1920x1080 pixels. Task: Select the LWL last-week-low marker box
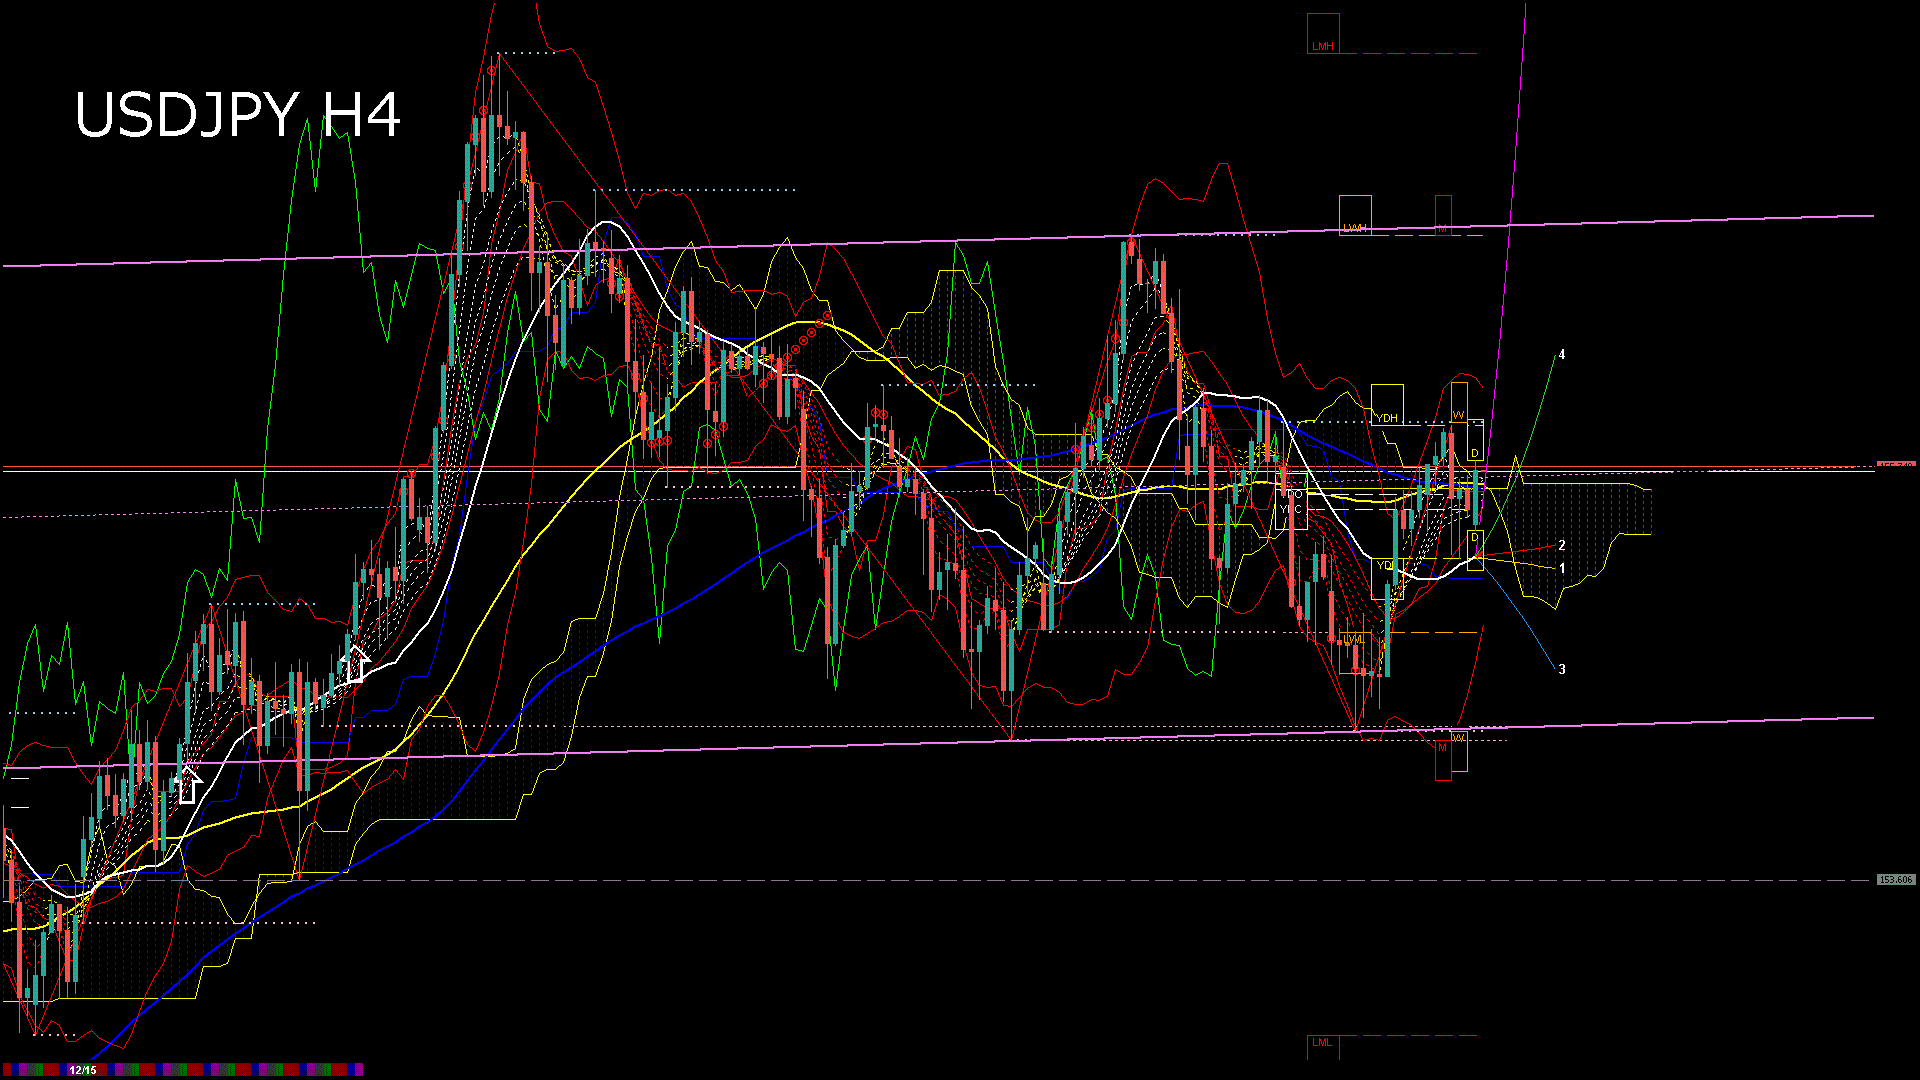[x=1352, y=640]
